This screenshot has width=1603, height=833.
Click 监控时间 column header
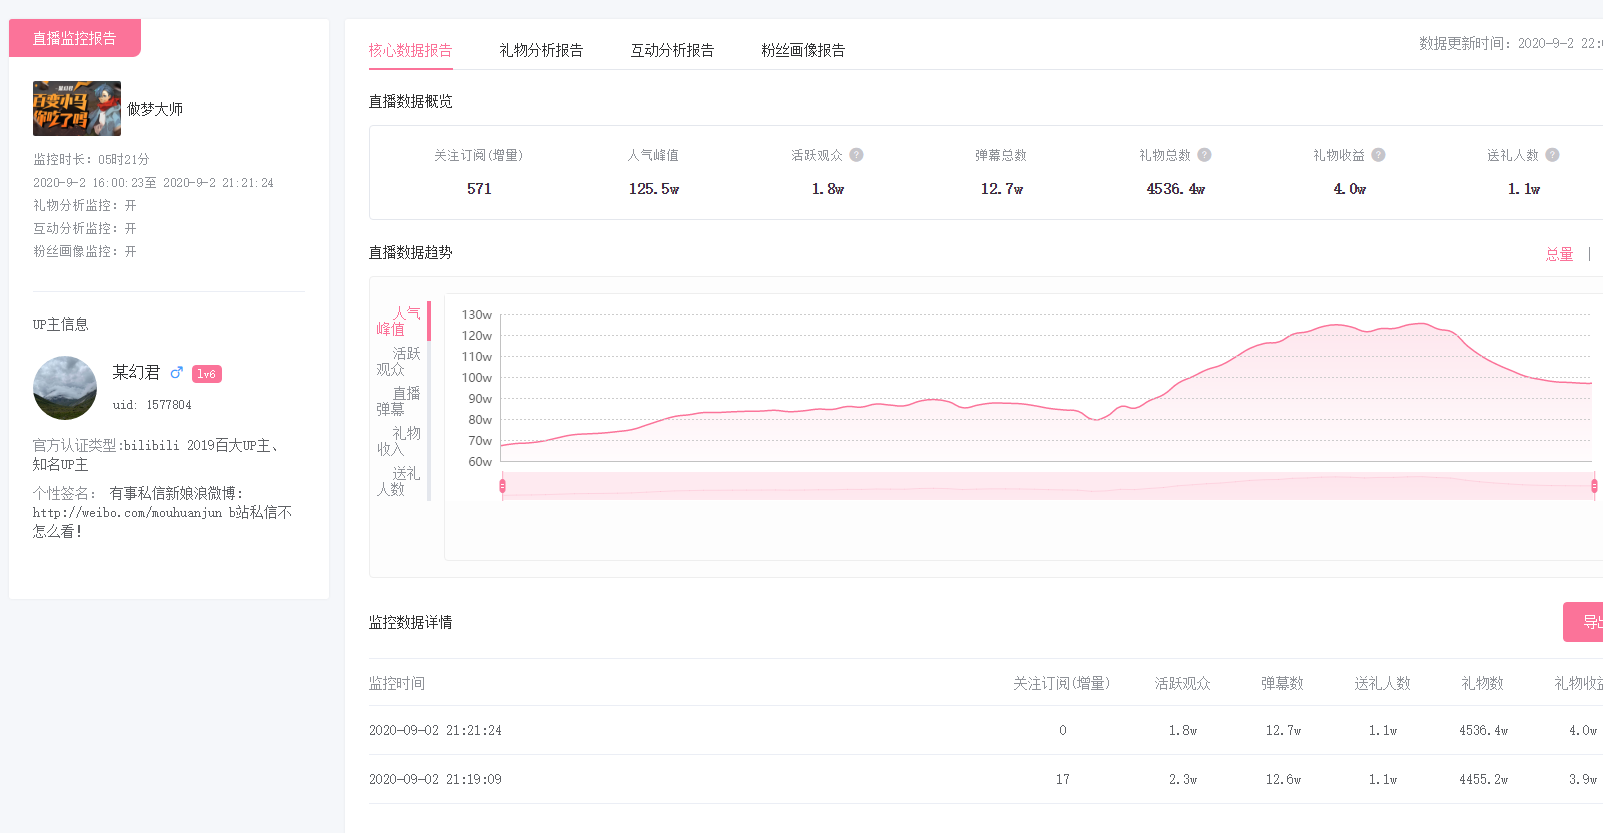click(x=397, y=683)
